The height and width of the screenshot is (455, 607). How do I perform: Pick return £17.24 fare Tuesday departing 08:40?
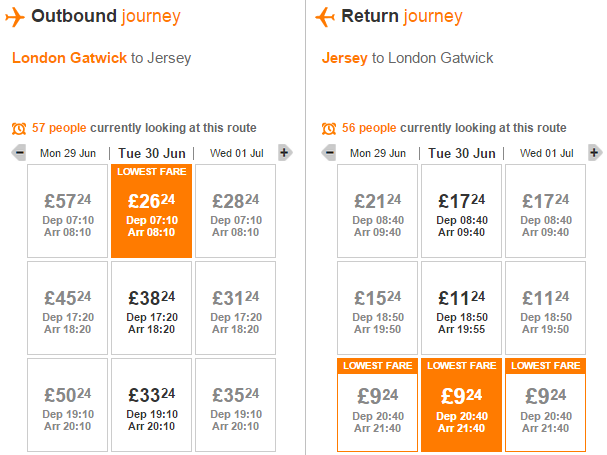(461, 211)
